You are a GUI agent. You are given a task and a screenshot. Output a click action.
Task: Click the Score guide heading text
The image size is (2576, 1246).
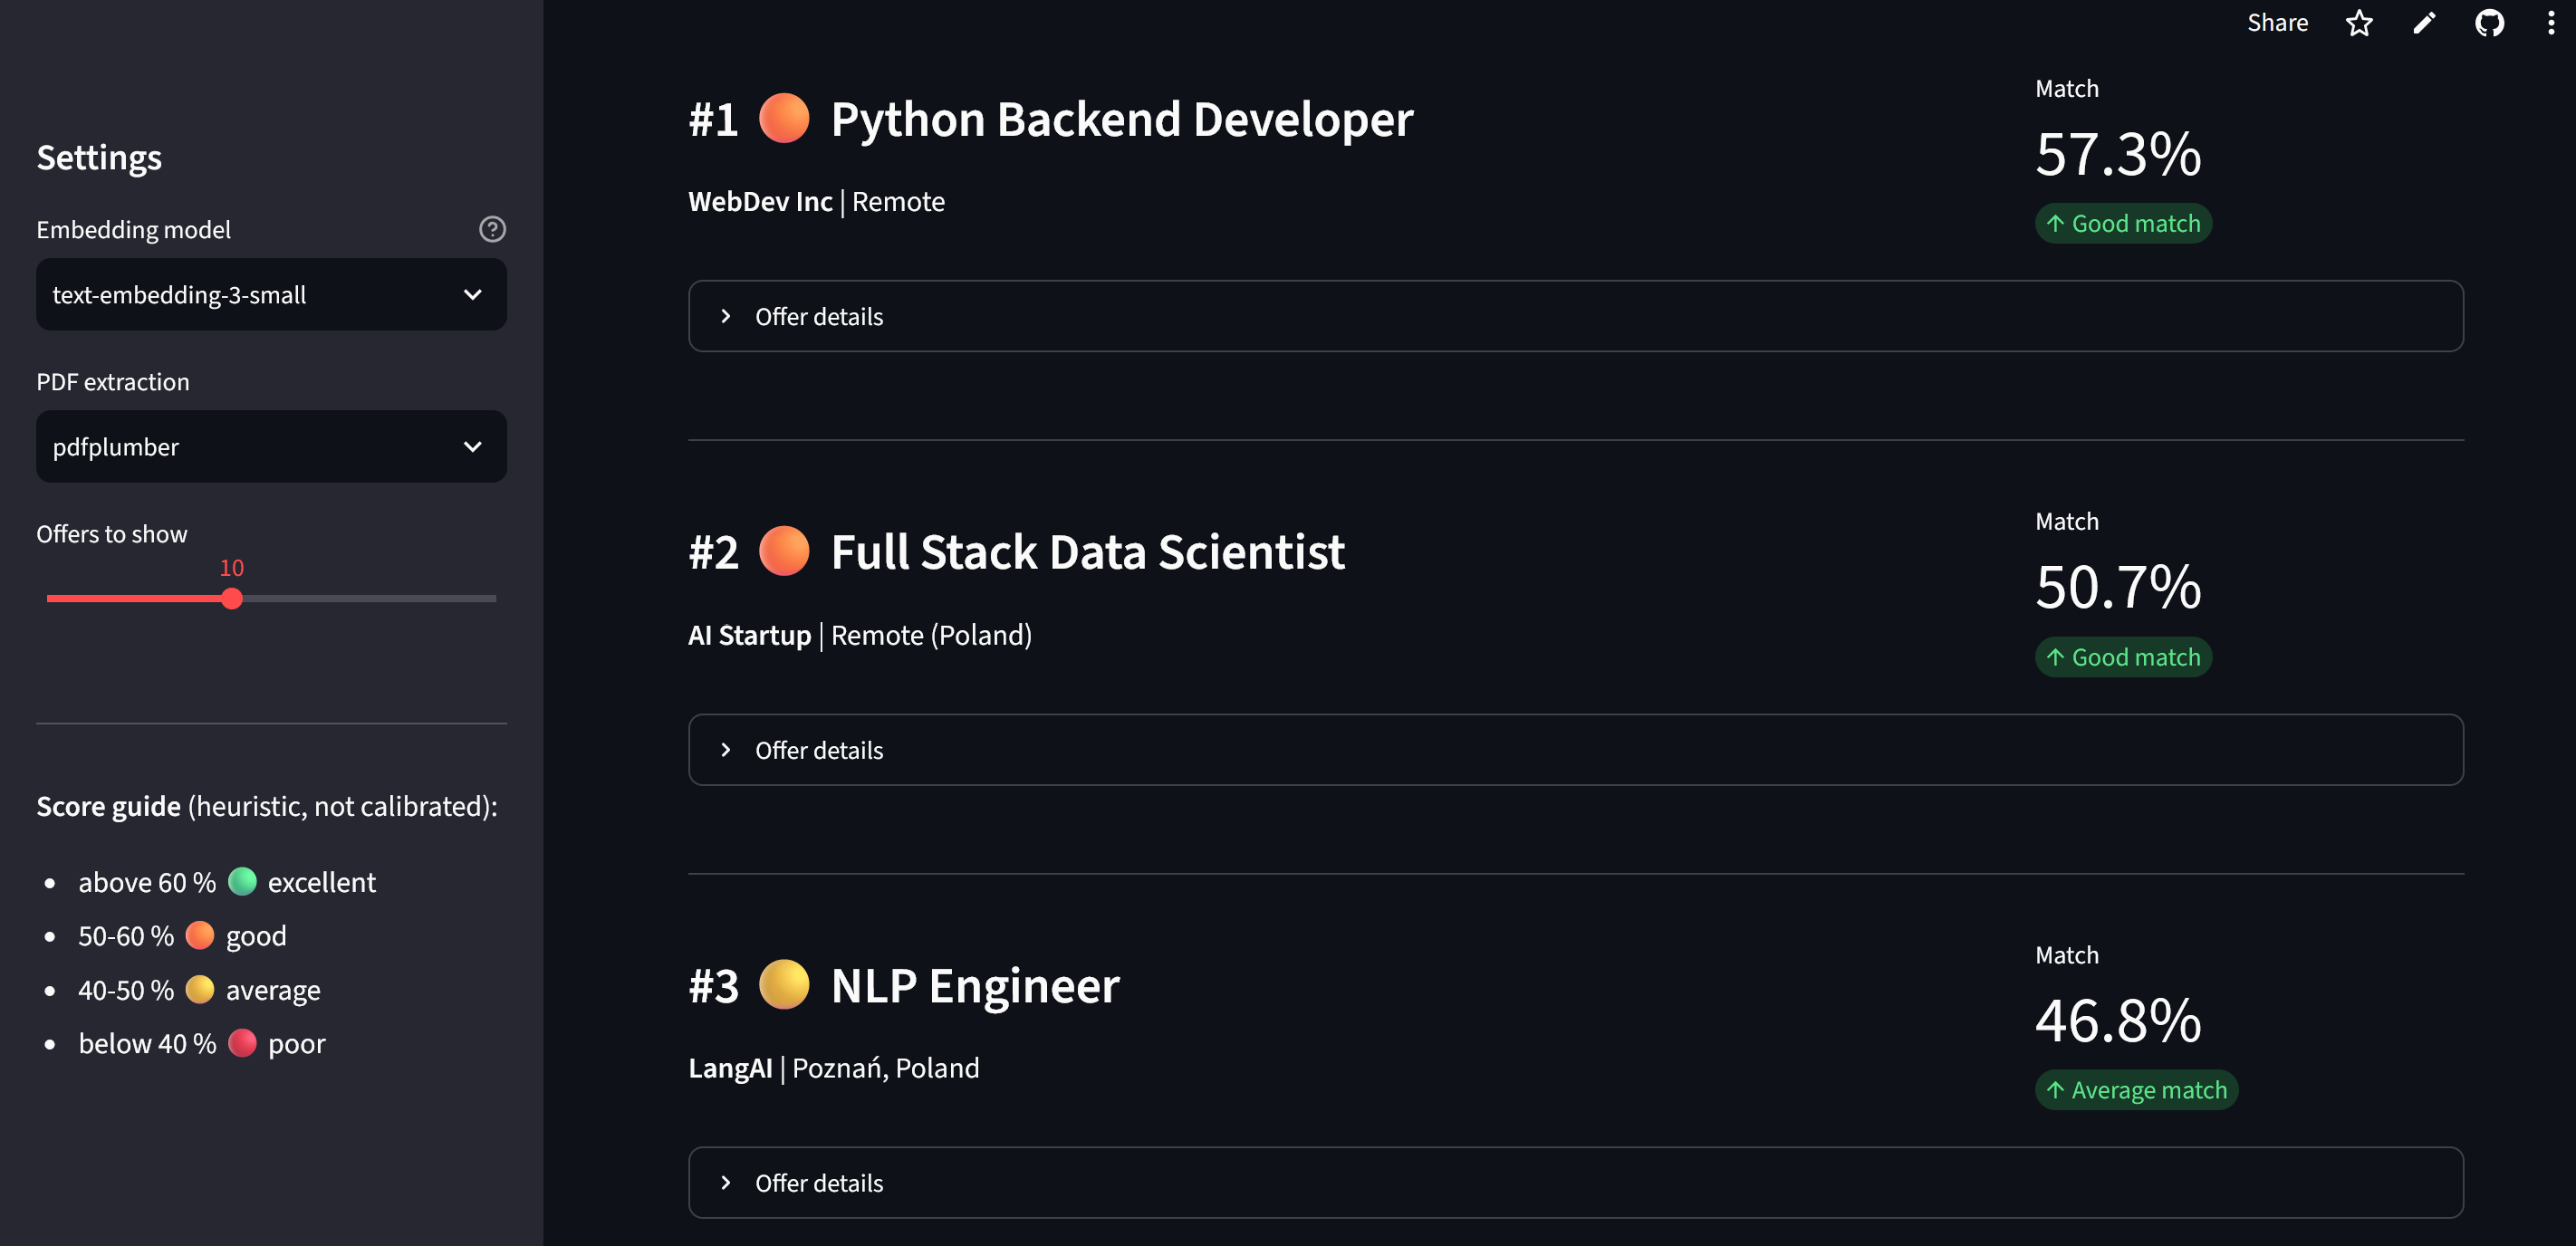[x=108, y=806]
